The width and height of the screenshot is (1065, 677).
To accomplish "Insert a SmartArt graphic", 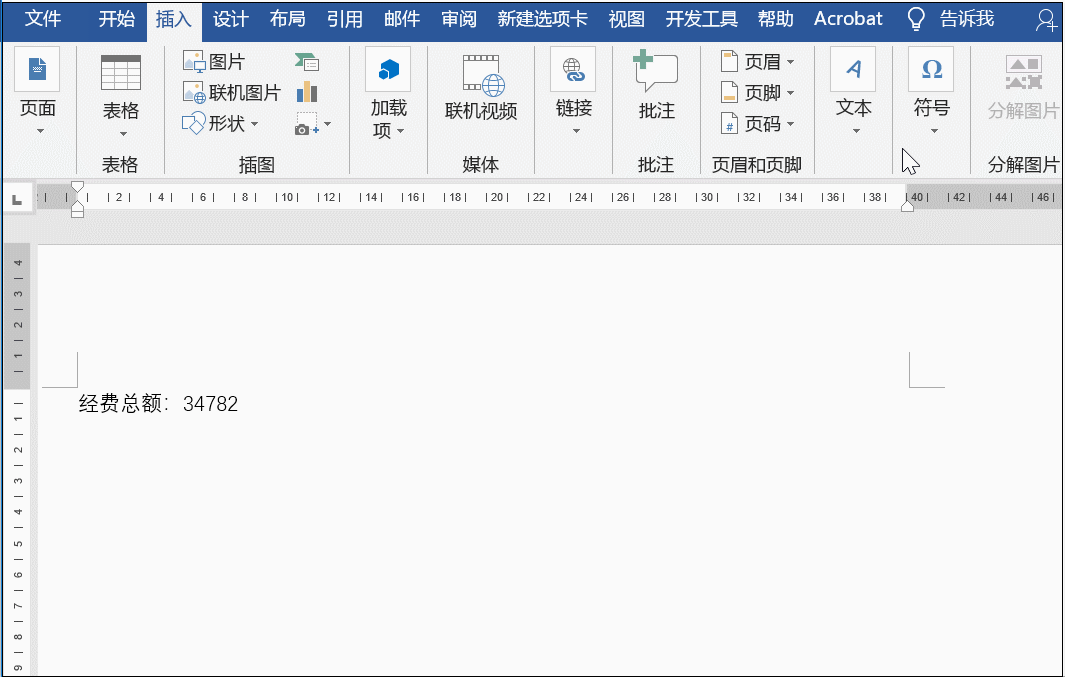I will (x=306, y=60).
